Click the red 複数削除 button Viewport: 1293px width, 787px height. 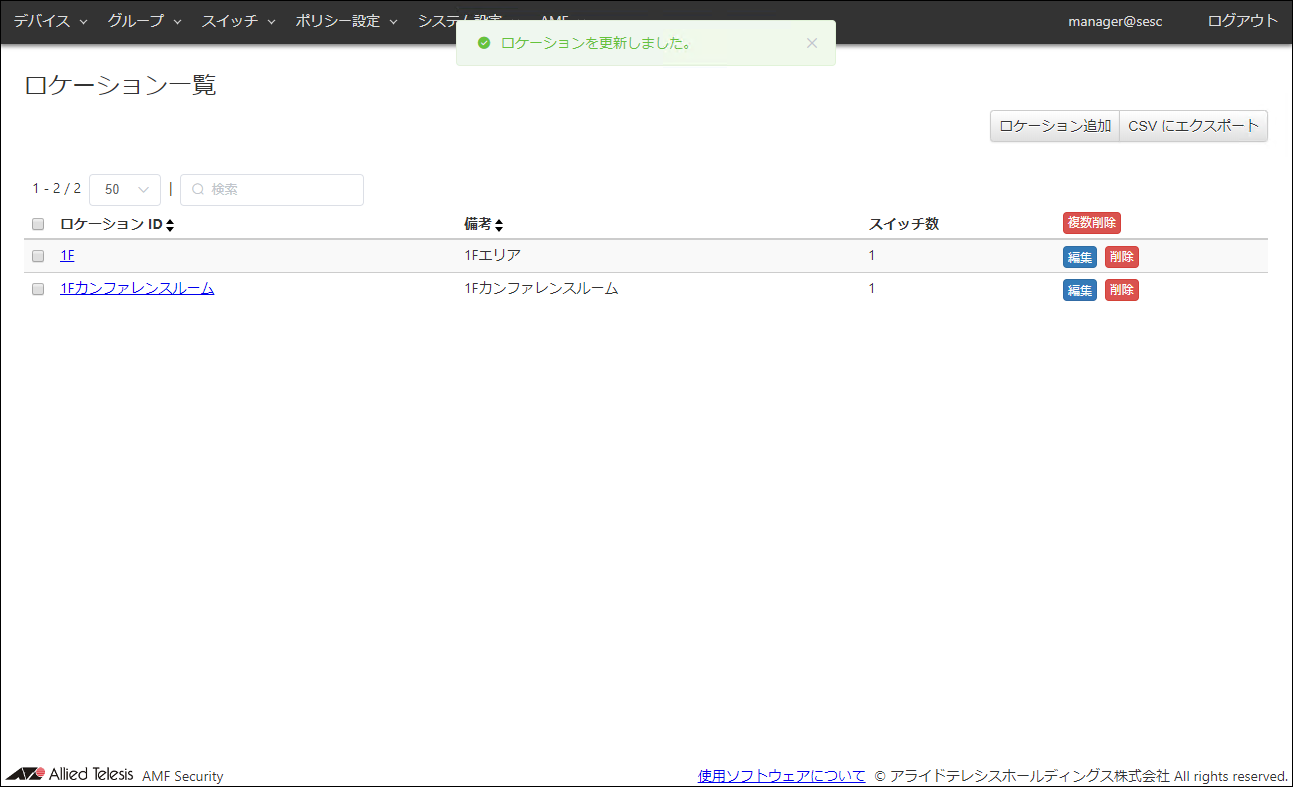[1091, 223]
